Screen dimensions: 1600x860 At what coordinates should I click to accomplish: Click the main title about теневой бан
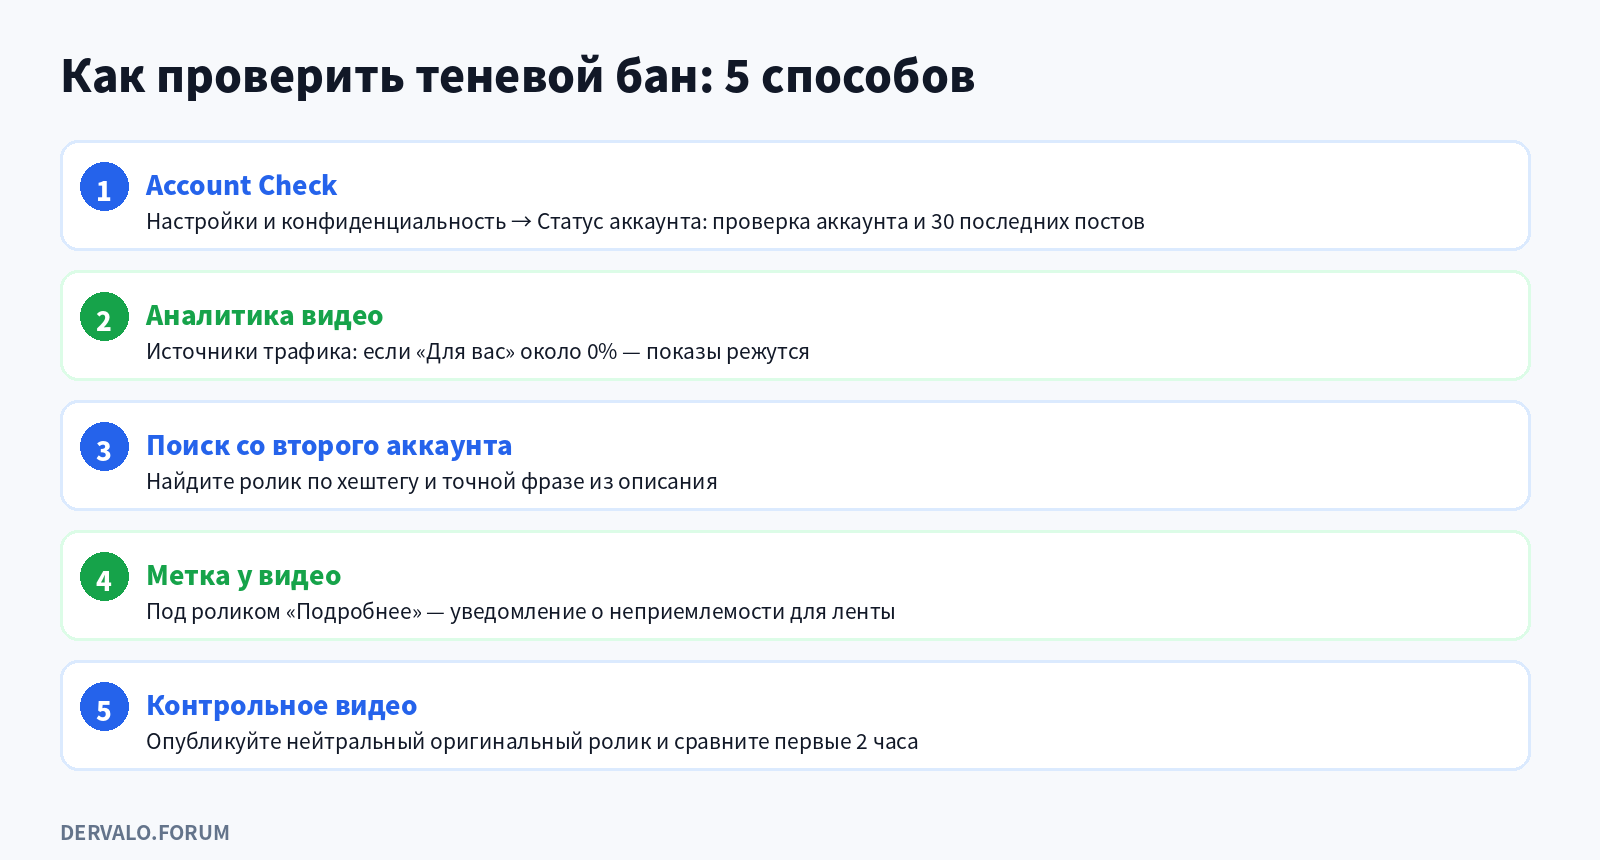click(x=518, y=76)
